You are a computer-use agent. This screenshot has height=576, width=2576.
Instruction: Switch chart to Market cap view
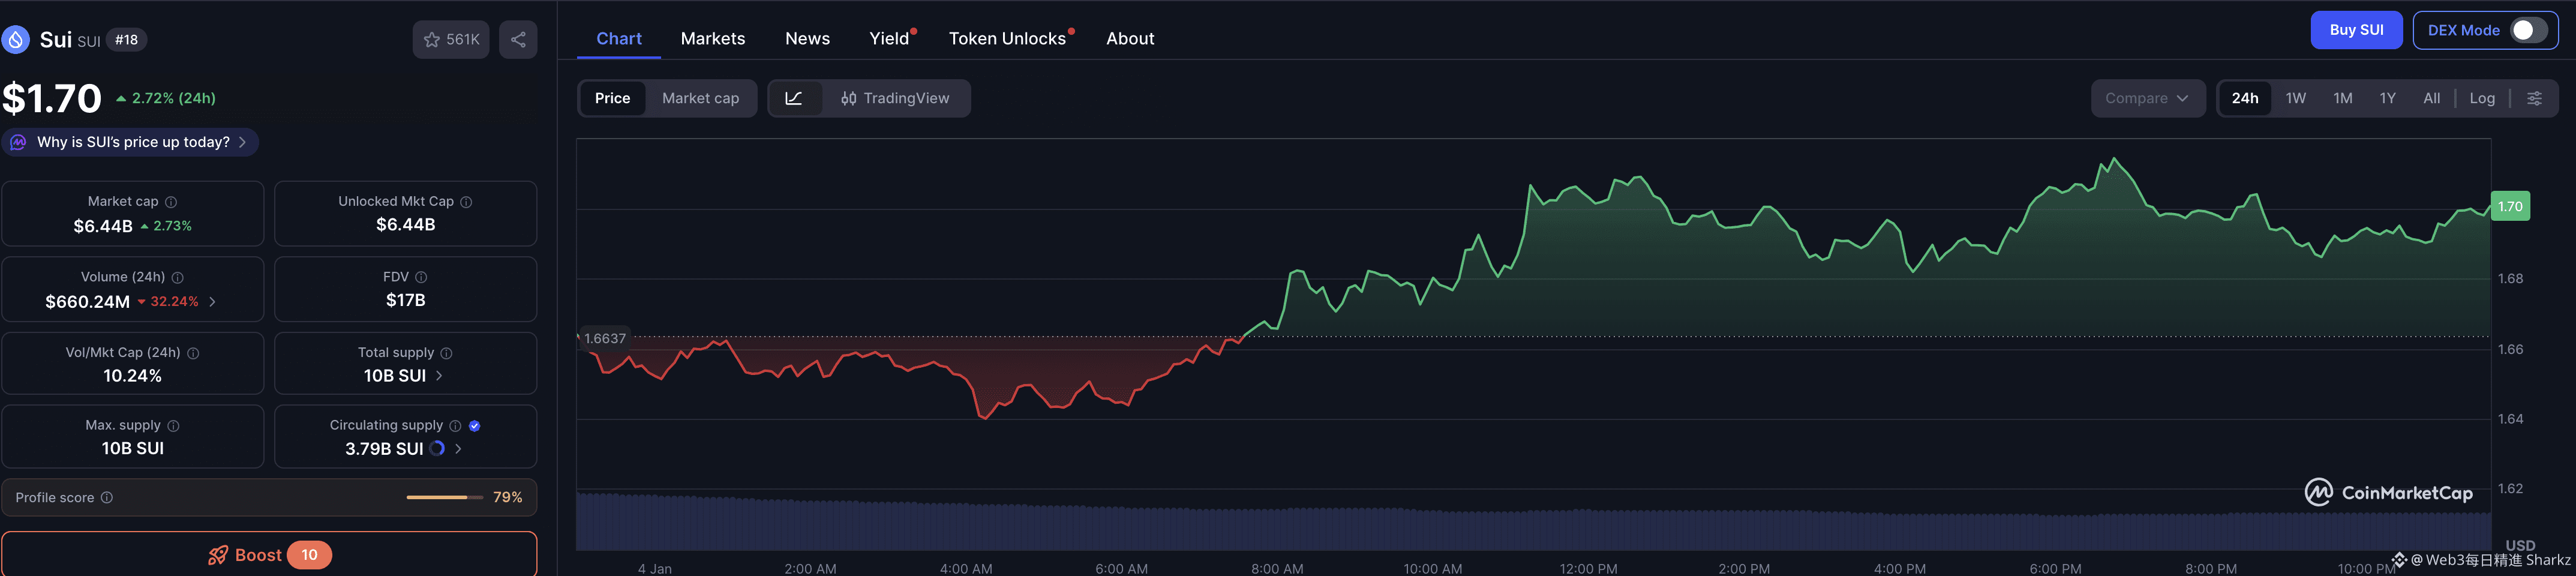tap(700, 98)
